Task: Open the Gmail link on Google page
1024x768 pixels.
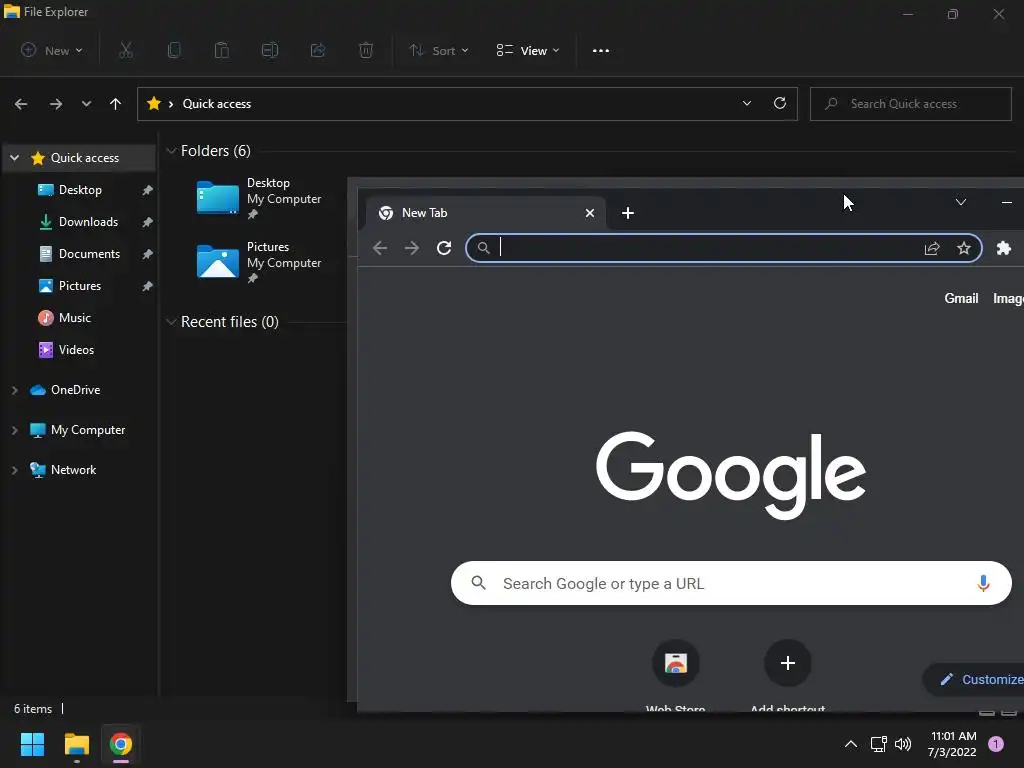Action: coord(961,298)
